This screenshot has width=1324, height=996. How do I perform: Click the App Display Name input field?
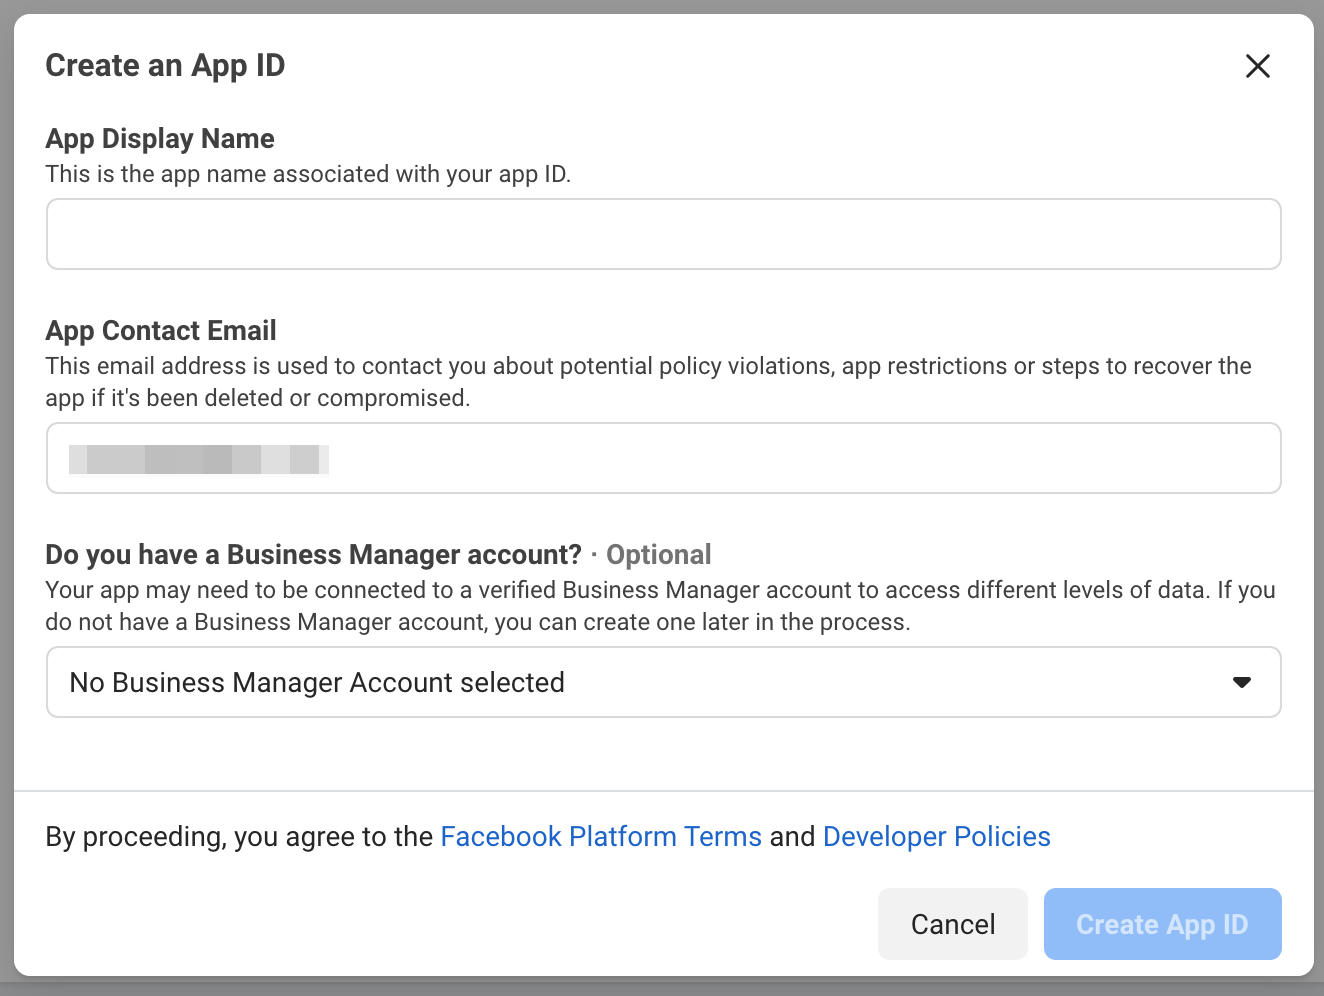pos(664,234)
